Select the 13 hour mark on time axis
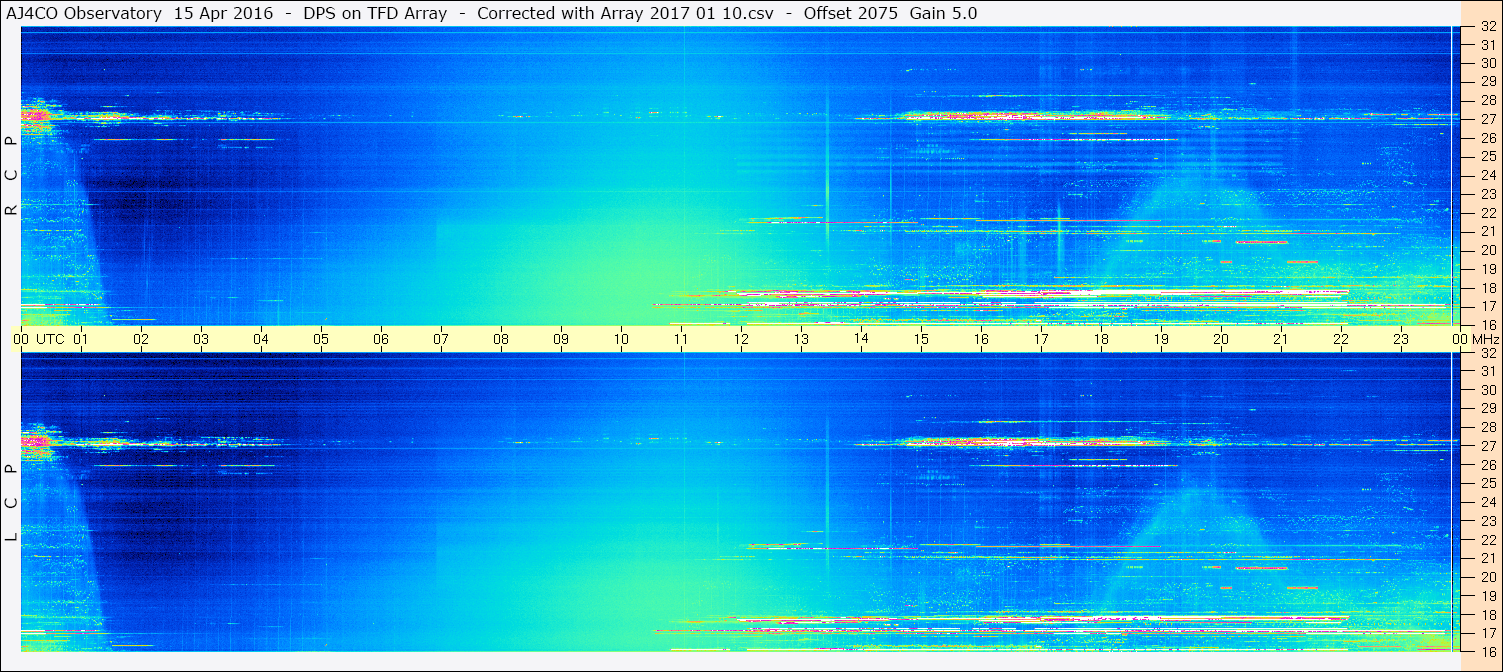 (x=801, y=339)
